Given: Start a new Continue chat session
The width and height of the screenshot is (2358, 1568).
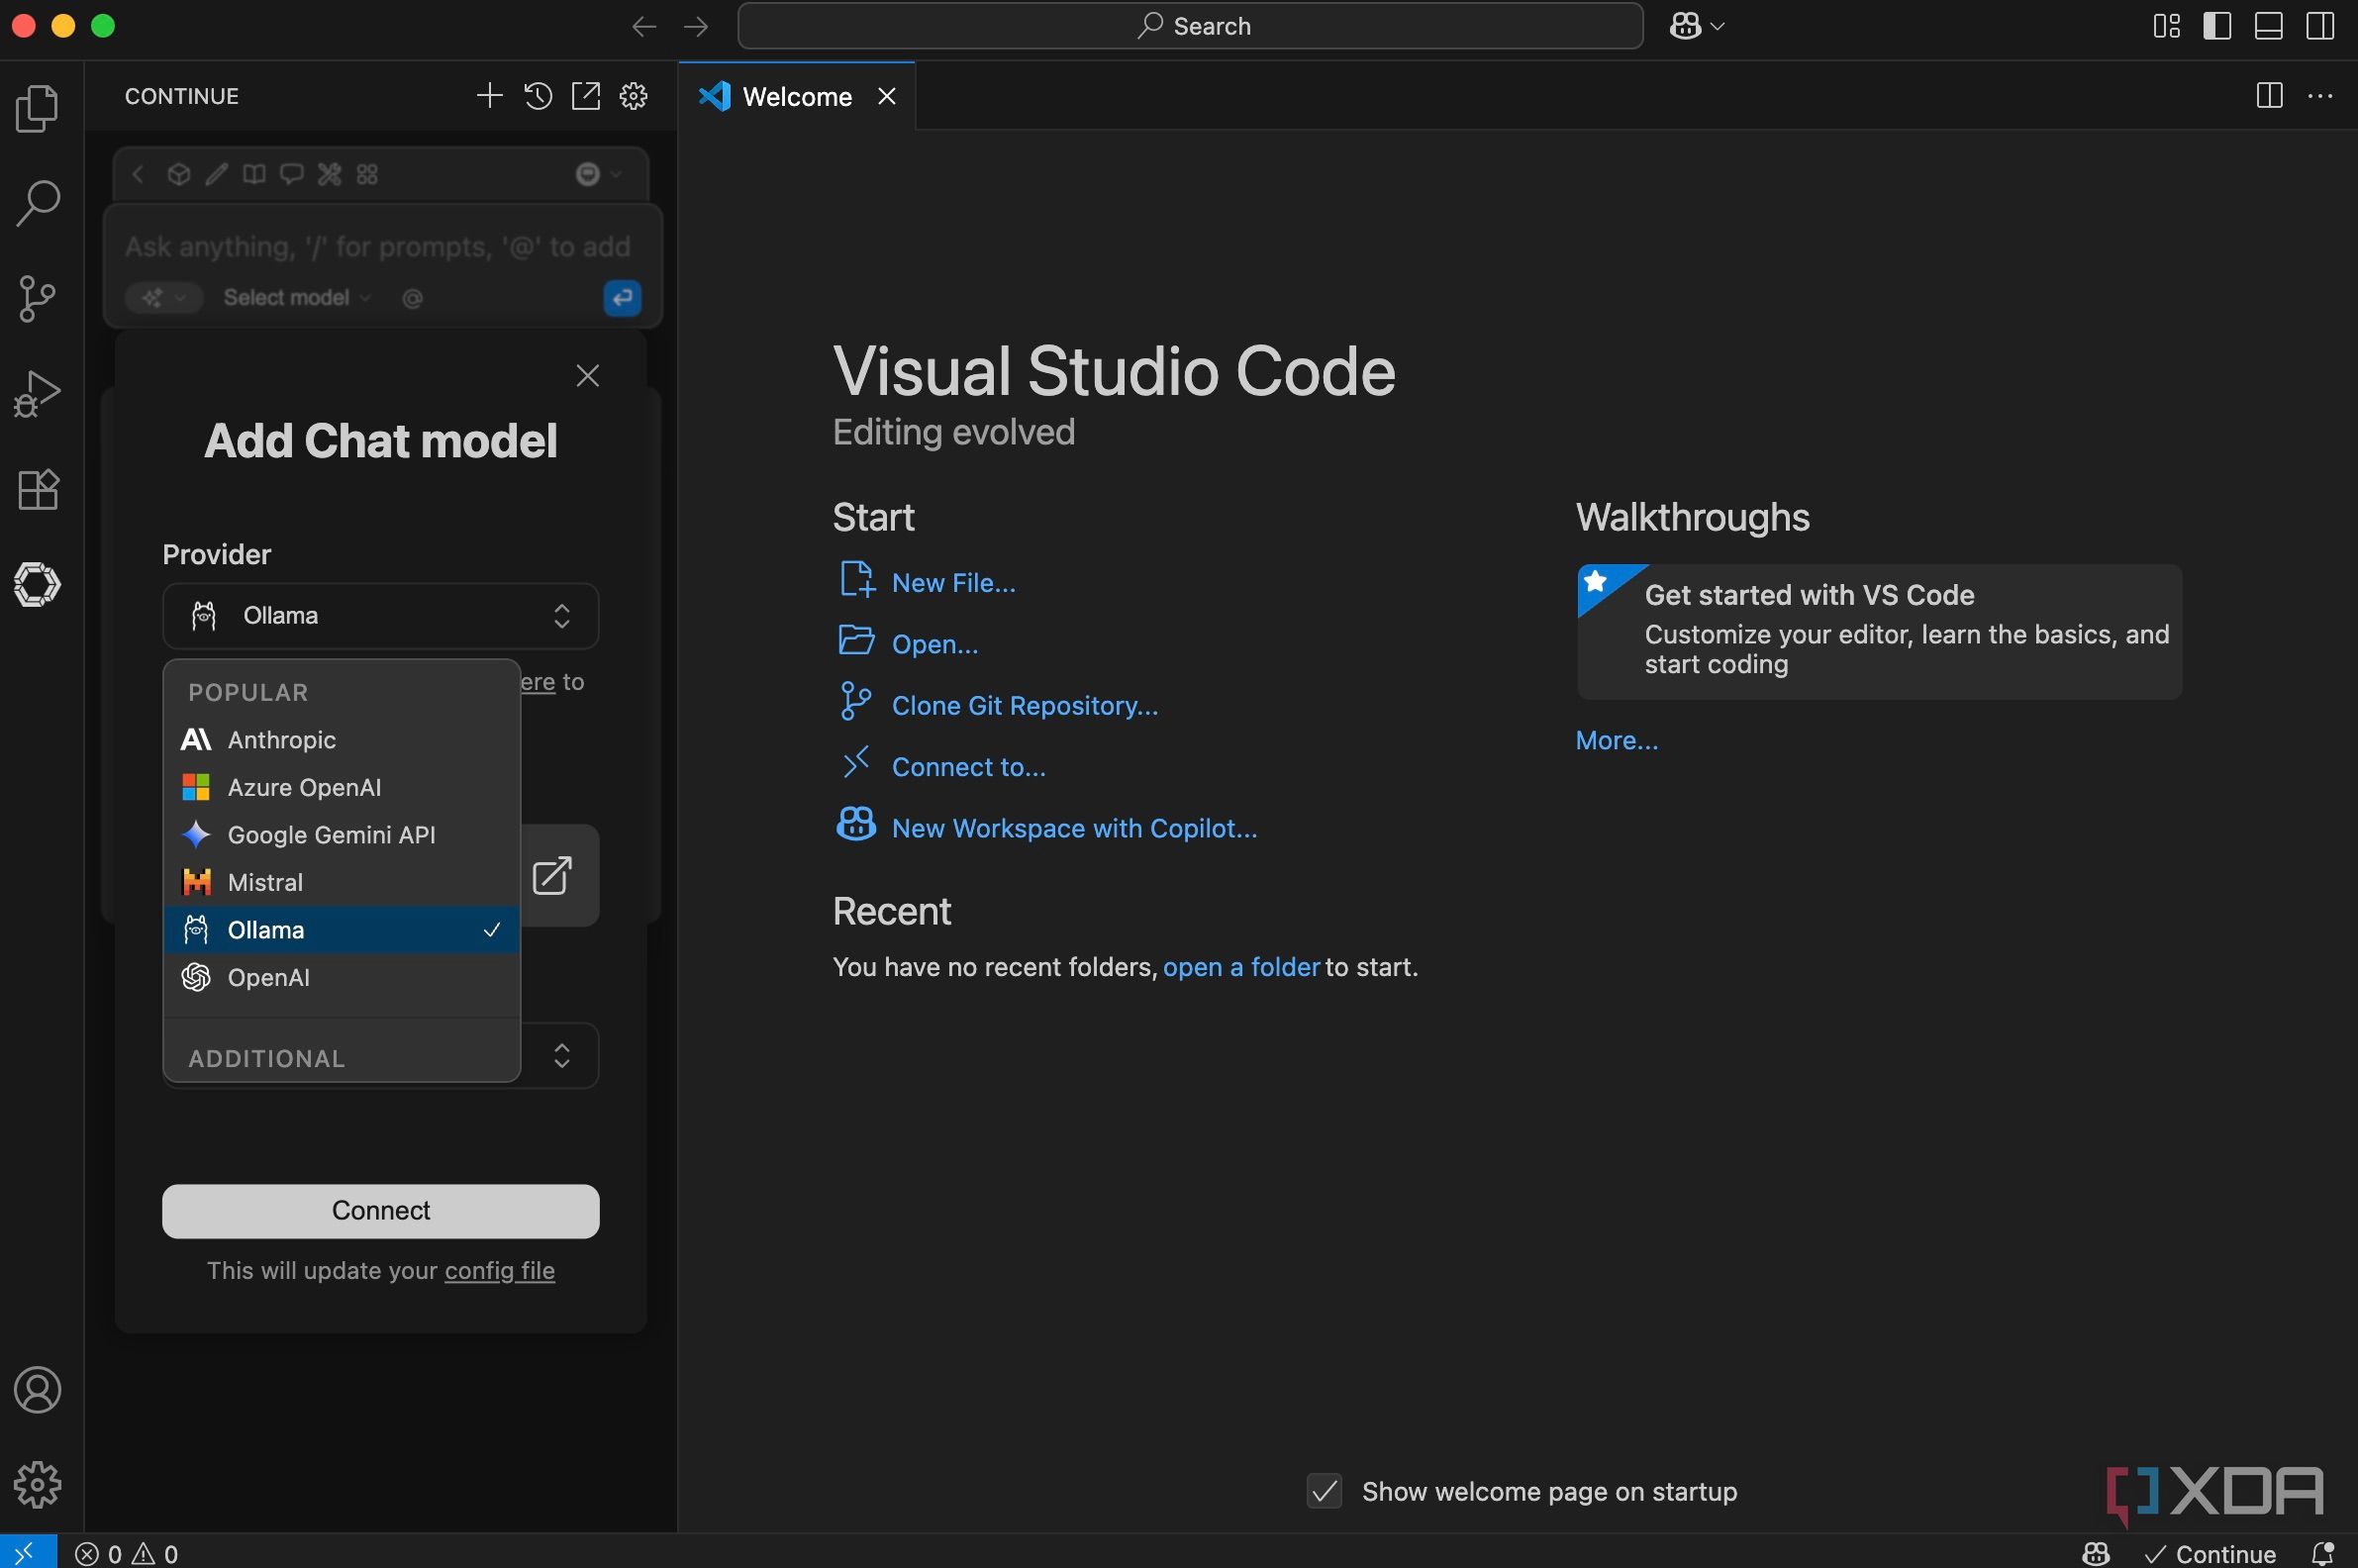Looking at the screenshot, I should (x=489, y=96).
